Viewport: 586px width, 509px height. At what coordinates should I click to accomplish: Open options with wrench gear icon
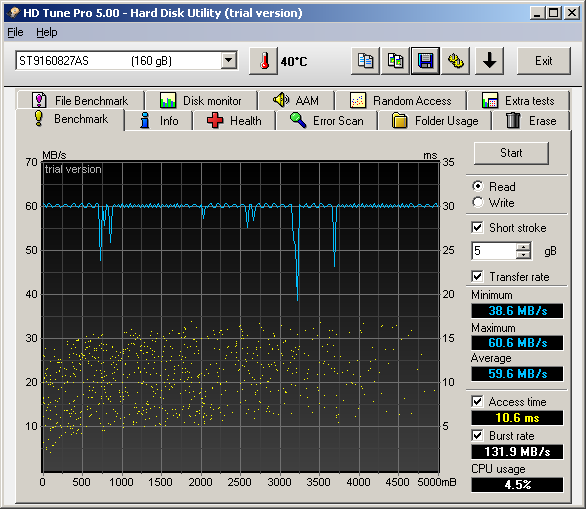tap(456, 61)
